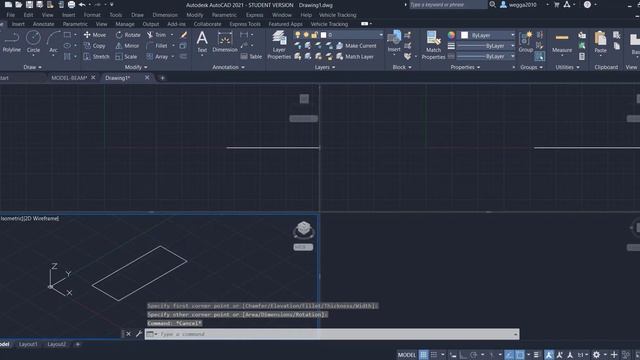640x360 pixels.
Task: Activate the Scale tool
Action: (x=126, y=57)
